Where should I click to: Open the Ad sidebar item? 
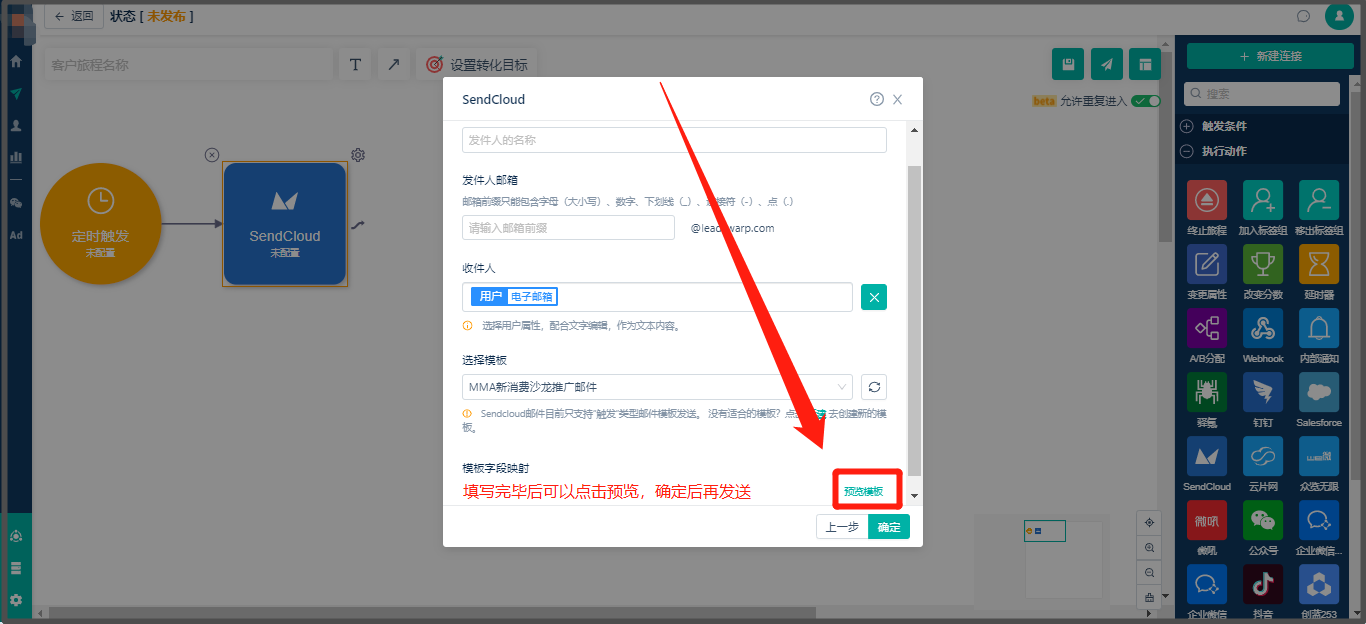pyautogui.click(x=16, y=235)
